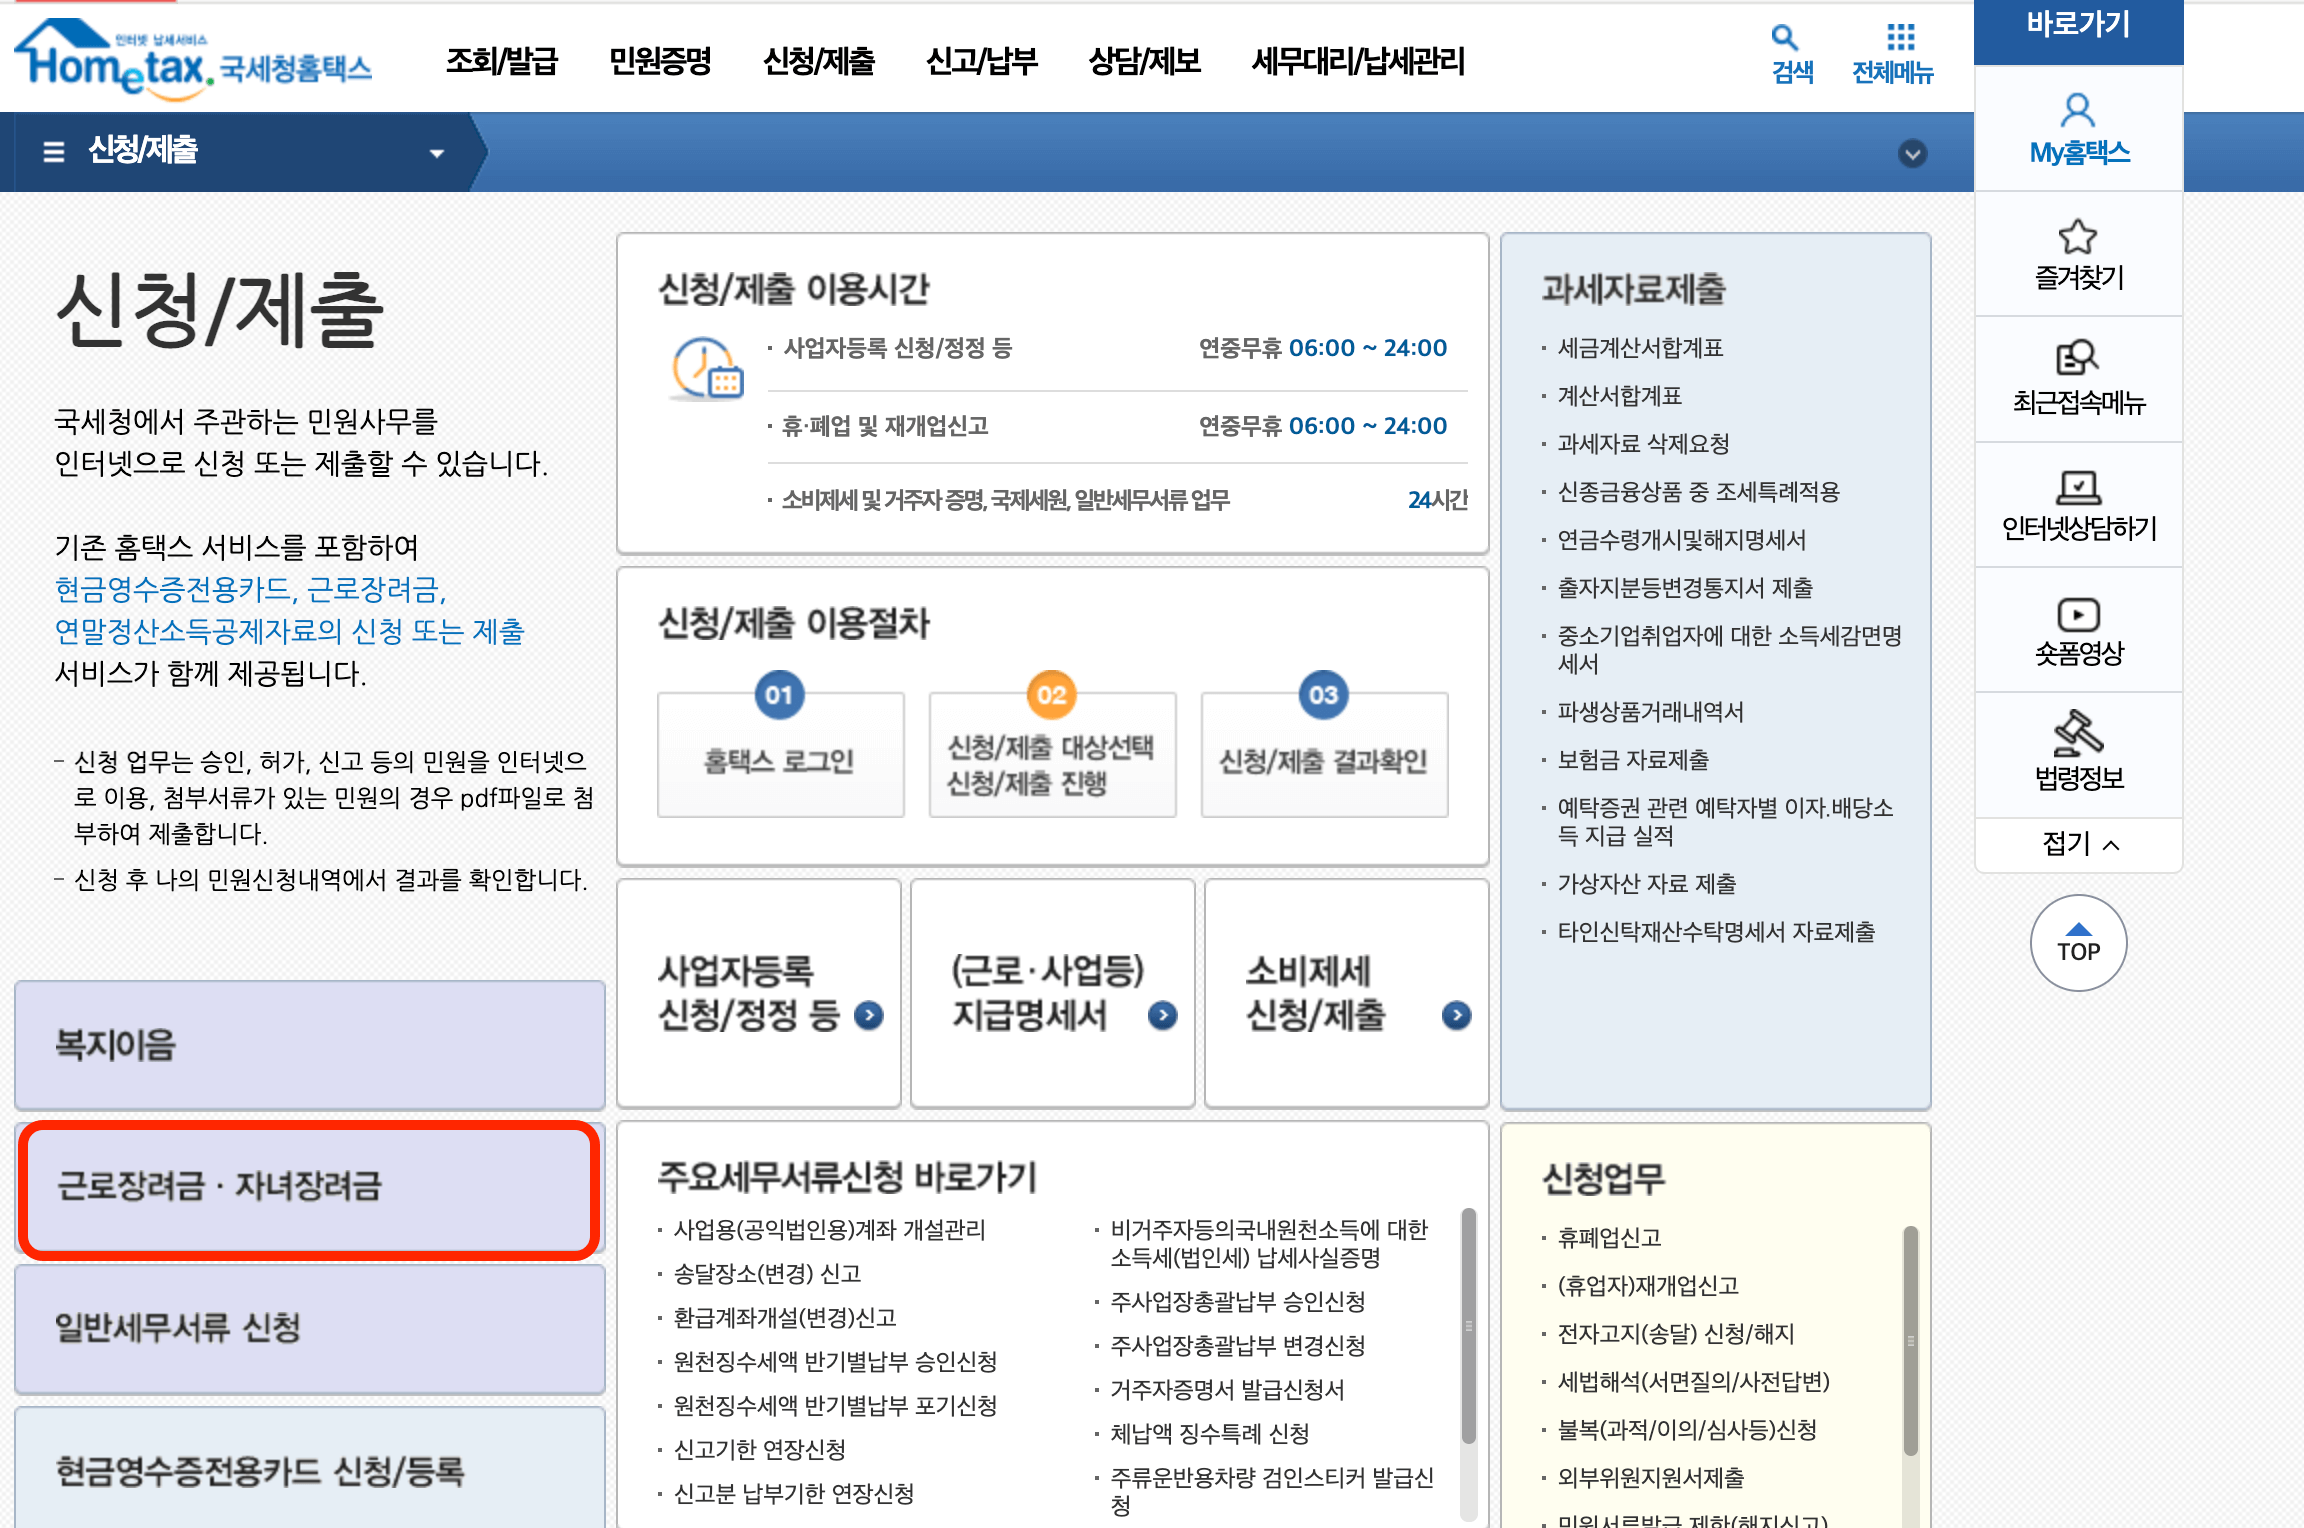Open 보험금 자료제출 link
Viewport: 2304px width, 1528px height.
(1633, 760)
